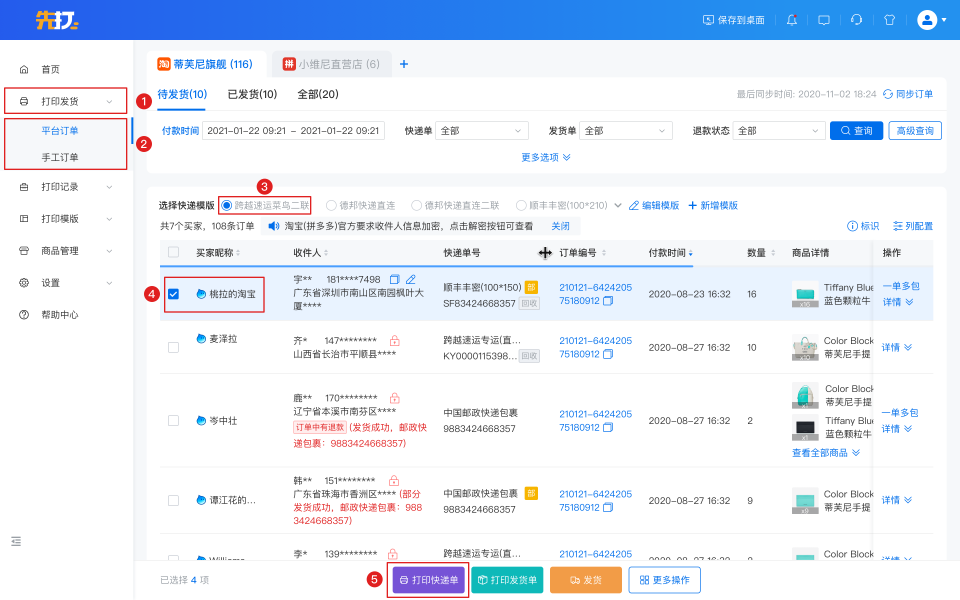Copy recipient info for 宇** row

coord(394,279)
